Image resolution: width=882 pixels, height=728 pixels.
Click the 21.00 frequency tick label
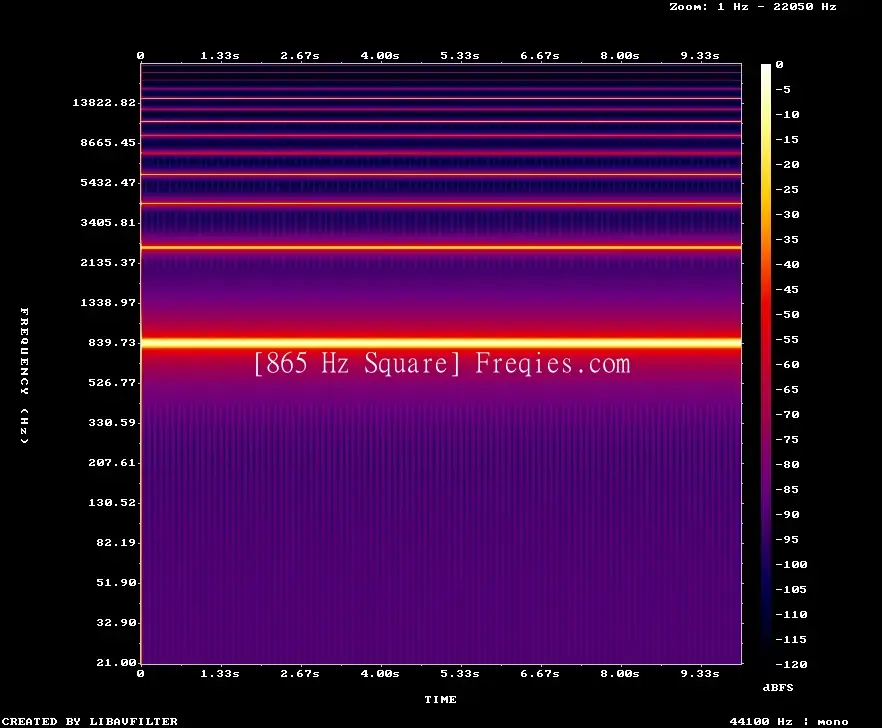[116, 662]
